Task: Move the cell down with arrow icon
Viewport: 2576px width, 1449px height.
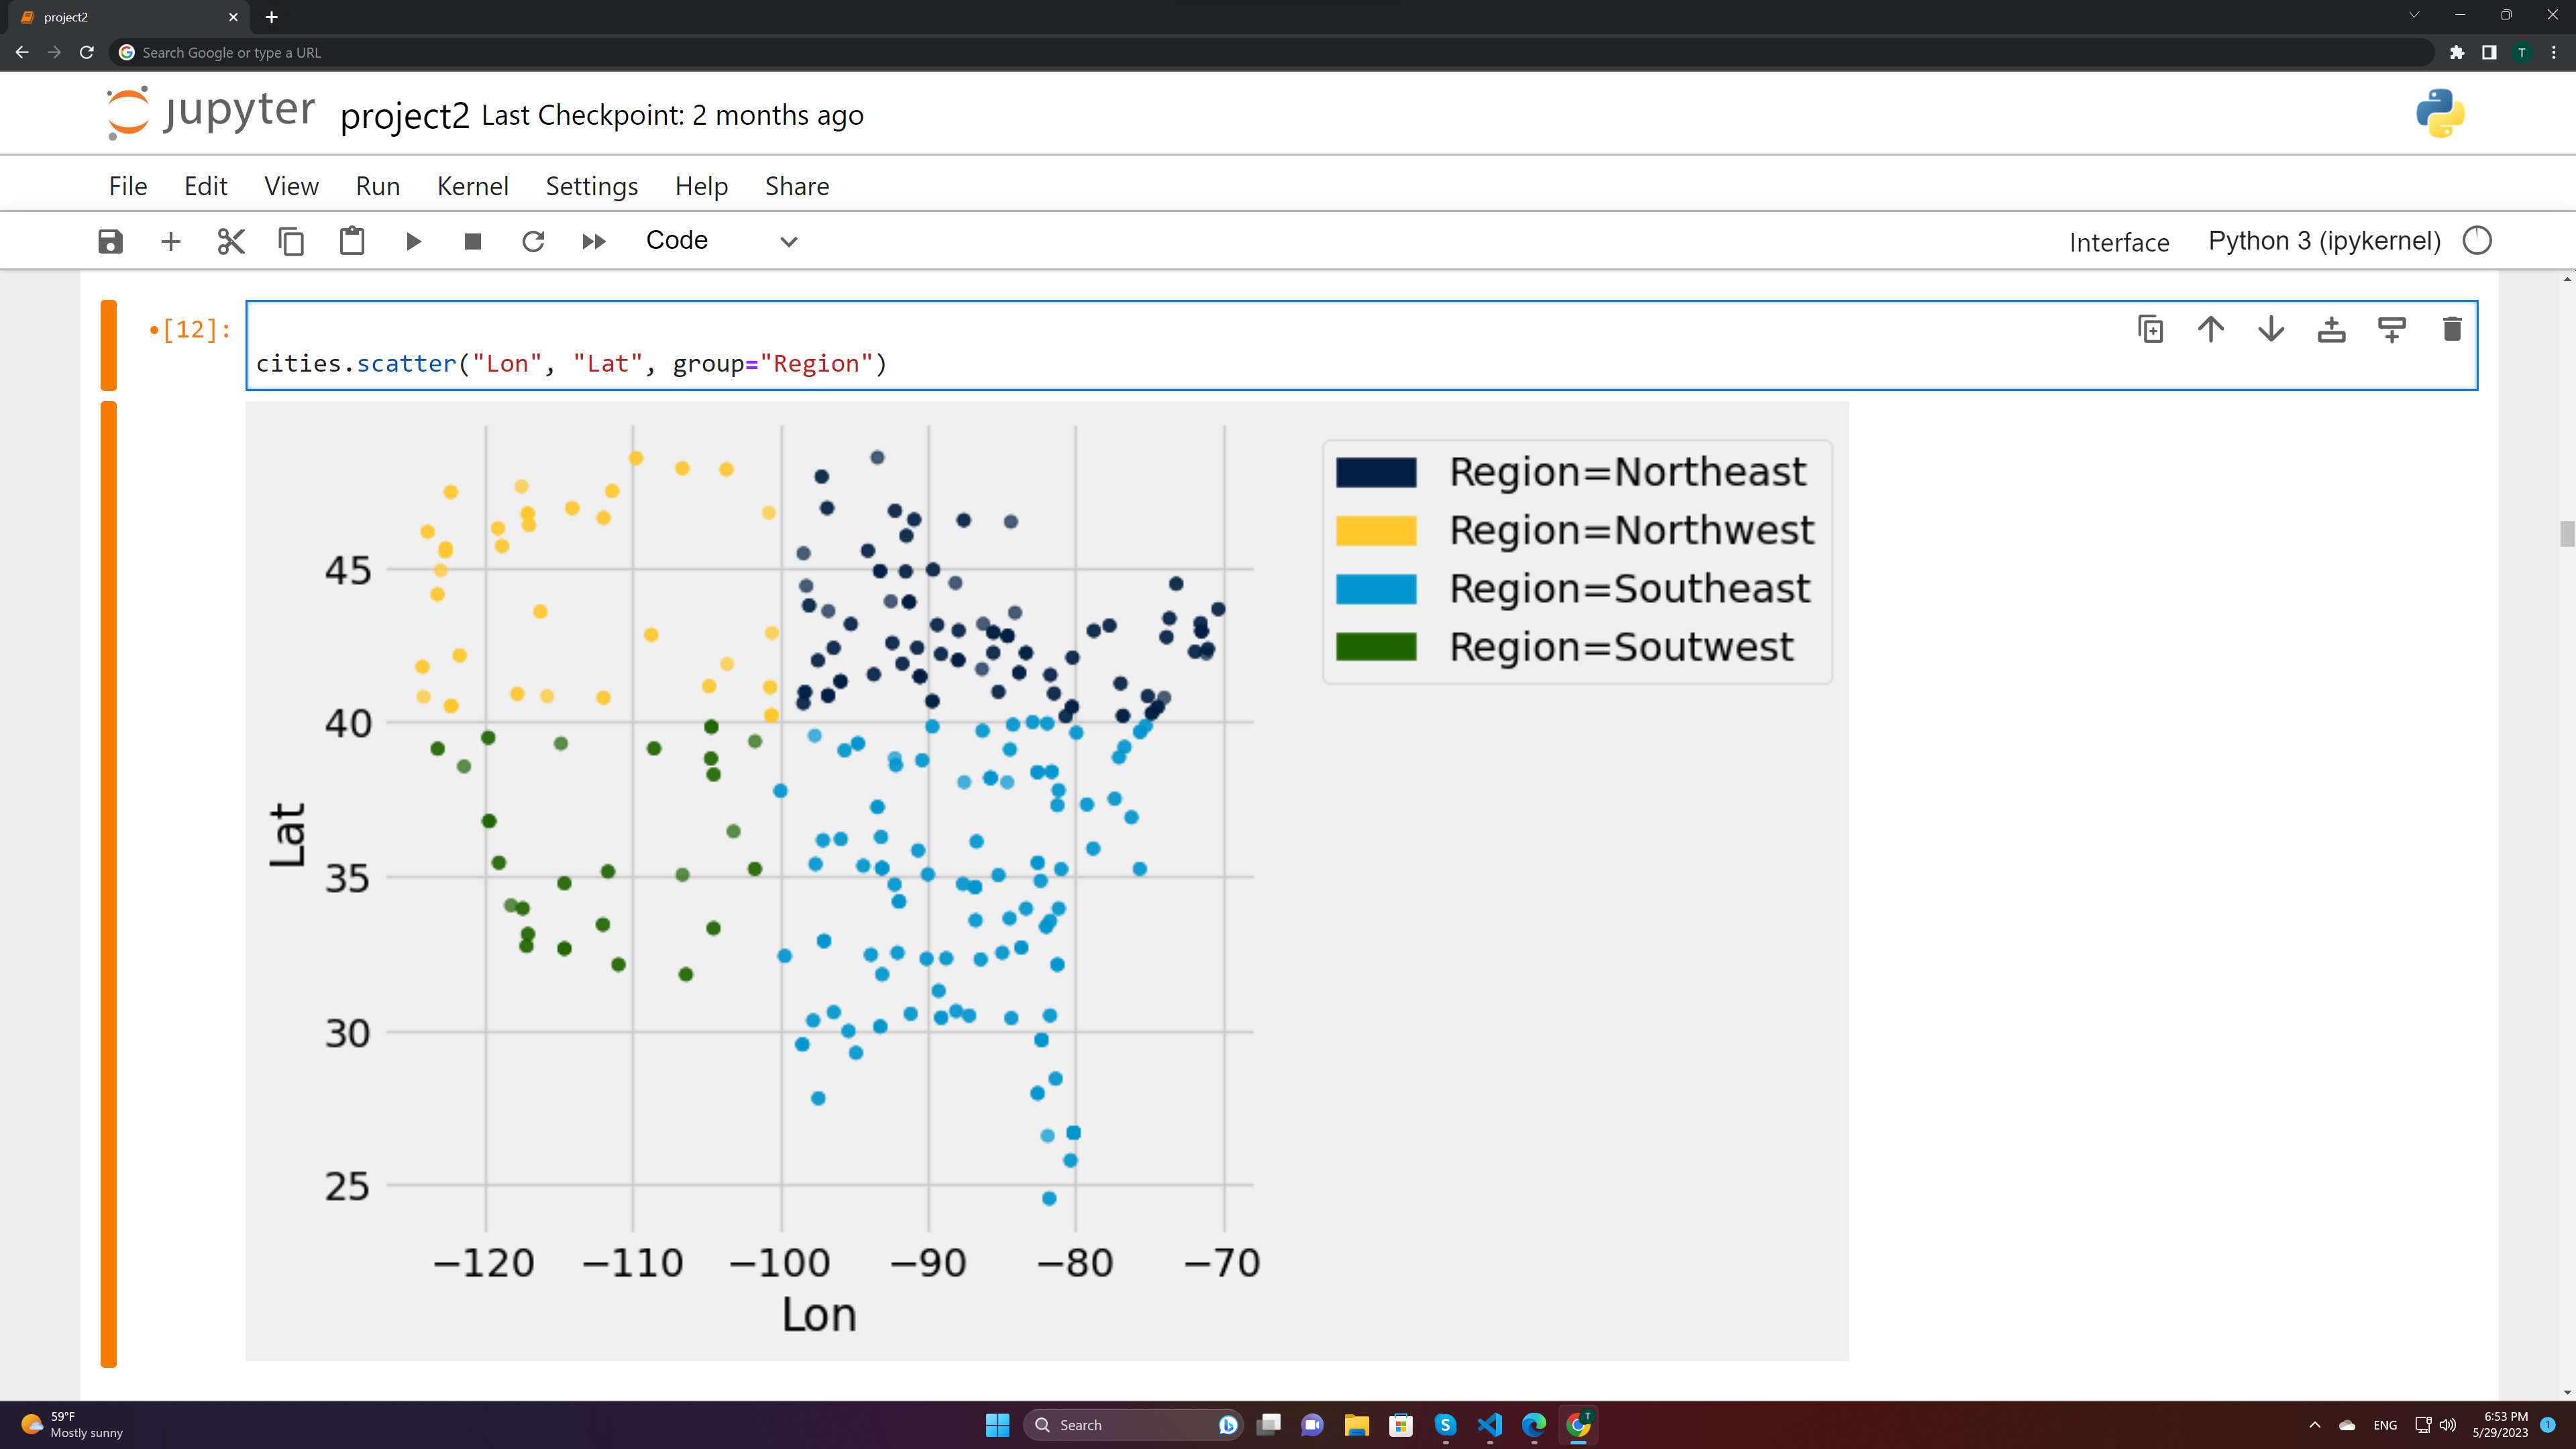Action: pos(2271,329)
